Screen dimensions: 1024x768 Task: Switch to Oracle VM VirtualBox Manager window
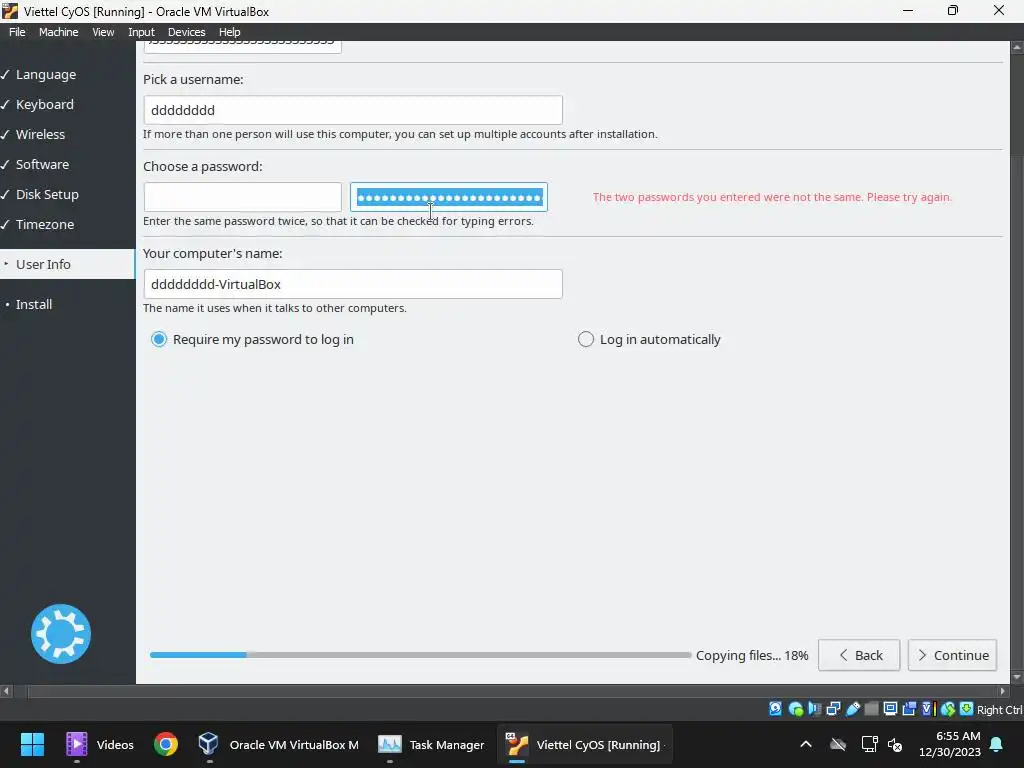[278, 744]
